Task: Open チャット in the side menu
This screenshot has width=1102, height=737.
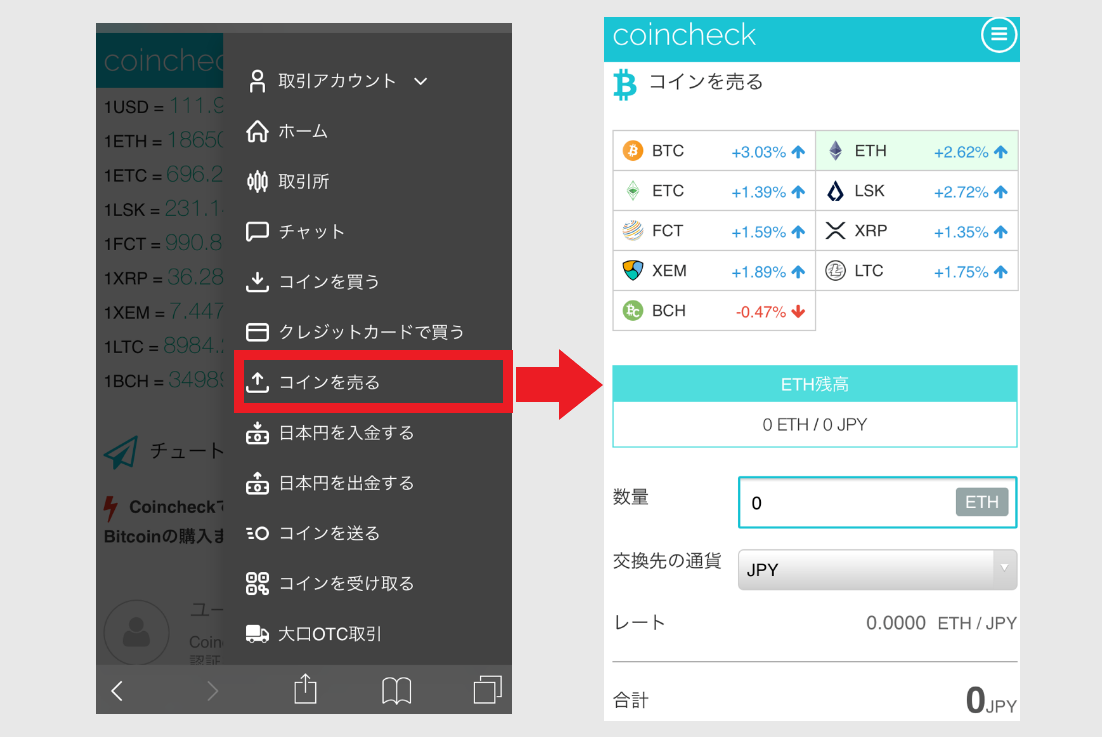Action: tap(311, 232)
